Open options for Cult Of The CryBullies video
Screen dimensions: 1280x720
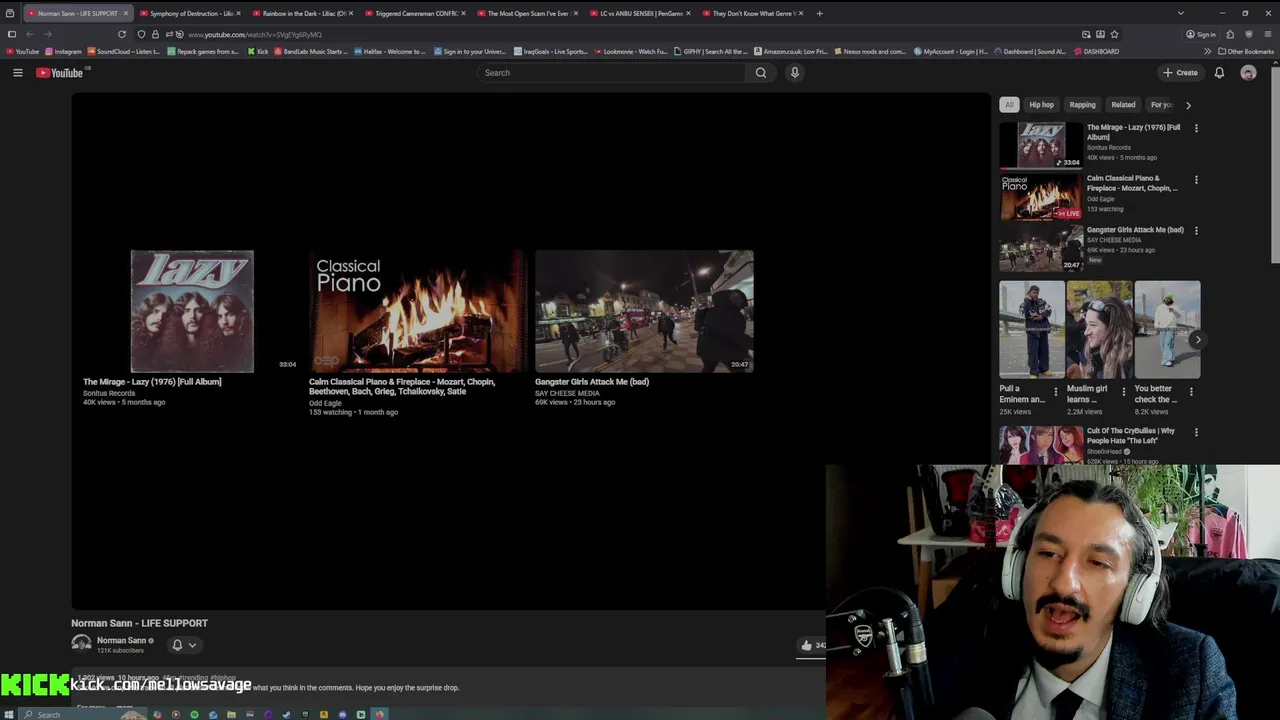[1196, 432]
